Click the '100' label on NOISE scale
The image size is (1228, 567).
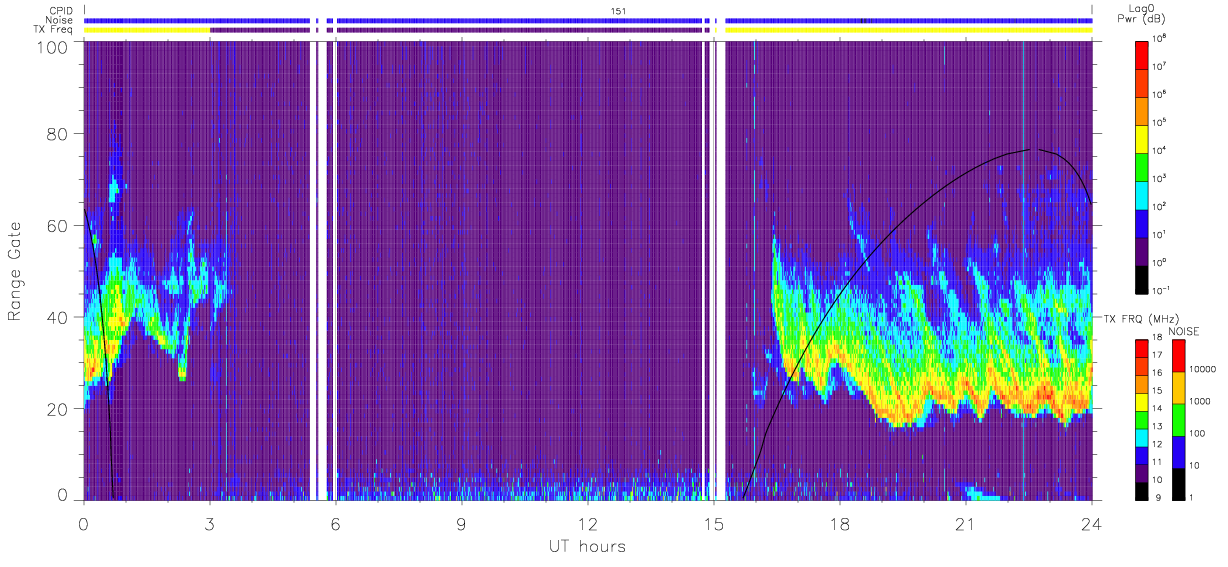tap(1196, 435)
